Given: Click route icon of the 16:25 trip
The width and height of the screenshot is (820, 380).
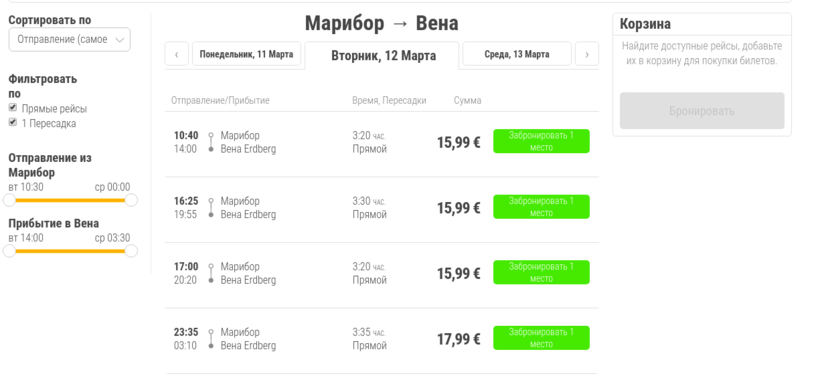Looking at the screenshot, I should [211, 208].
